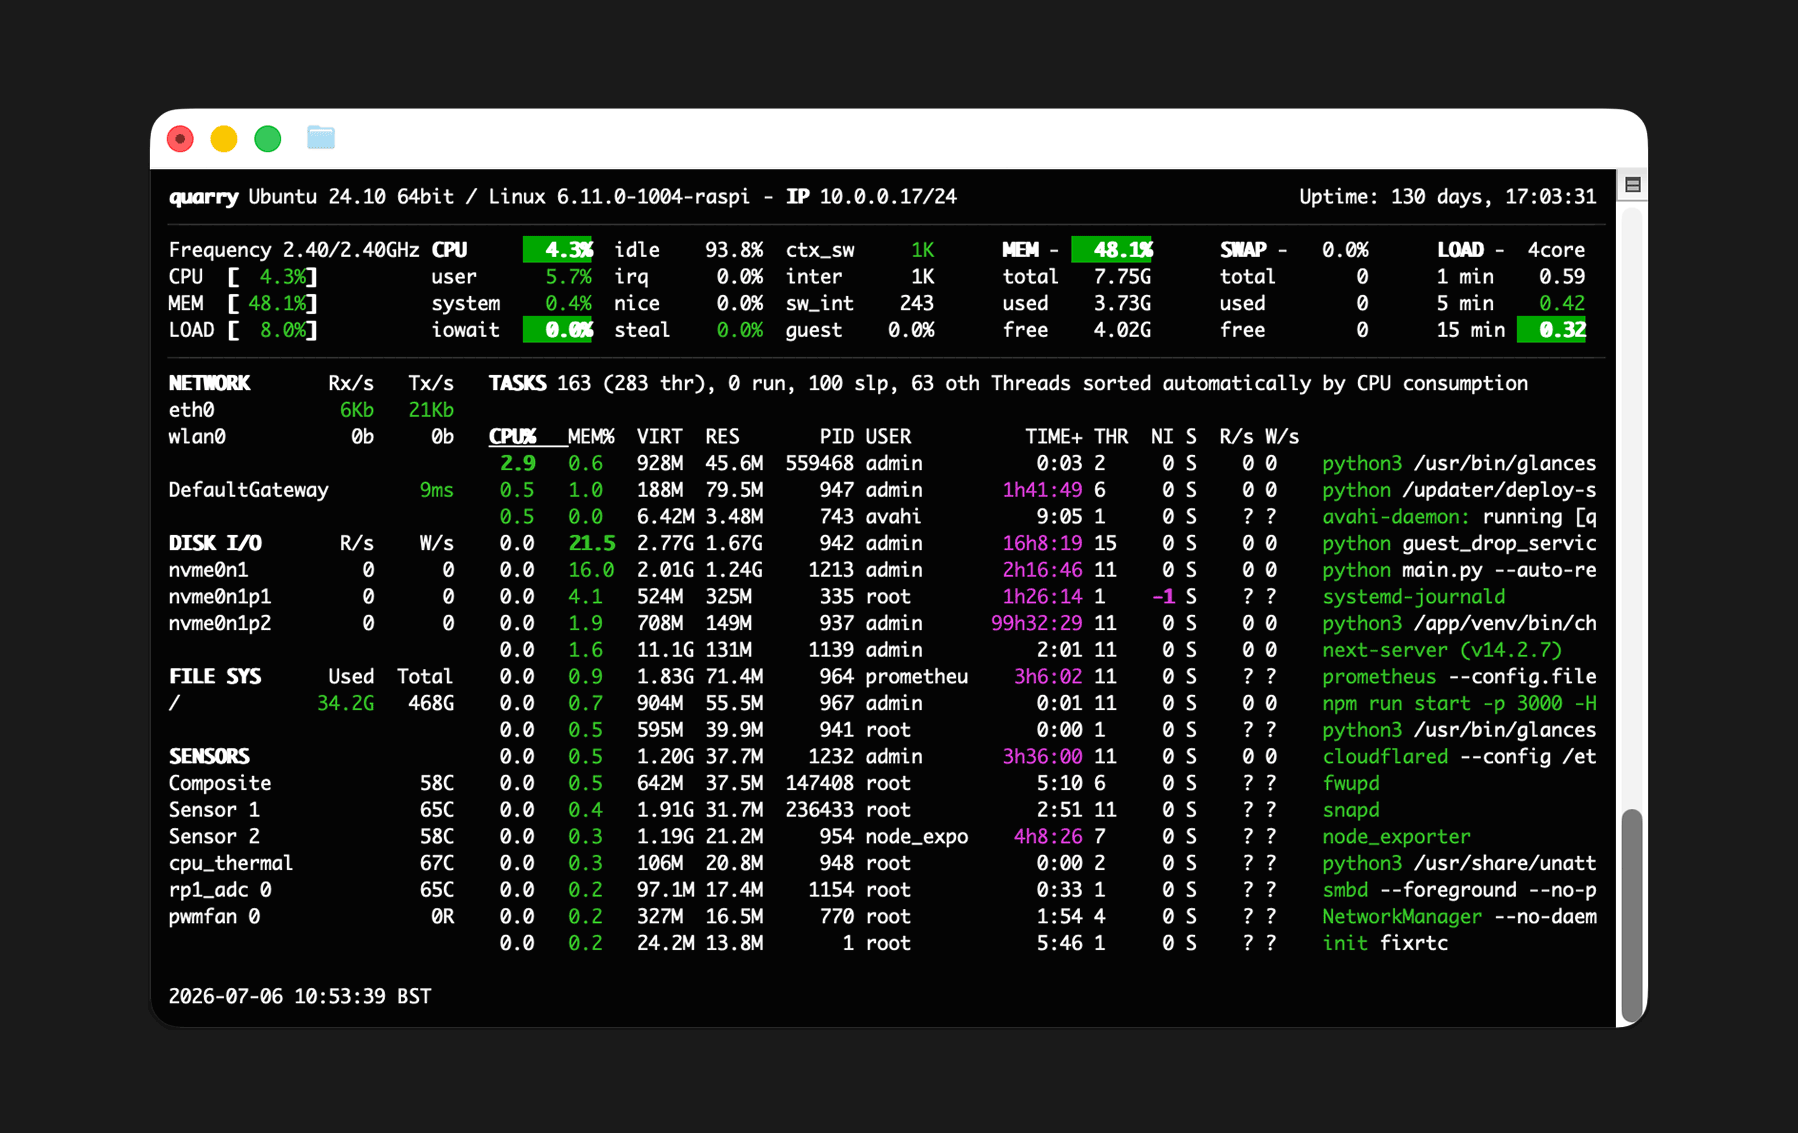Click the node_exporter process
This screenshot has width=1798, height=1133.
1396,837
